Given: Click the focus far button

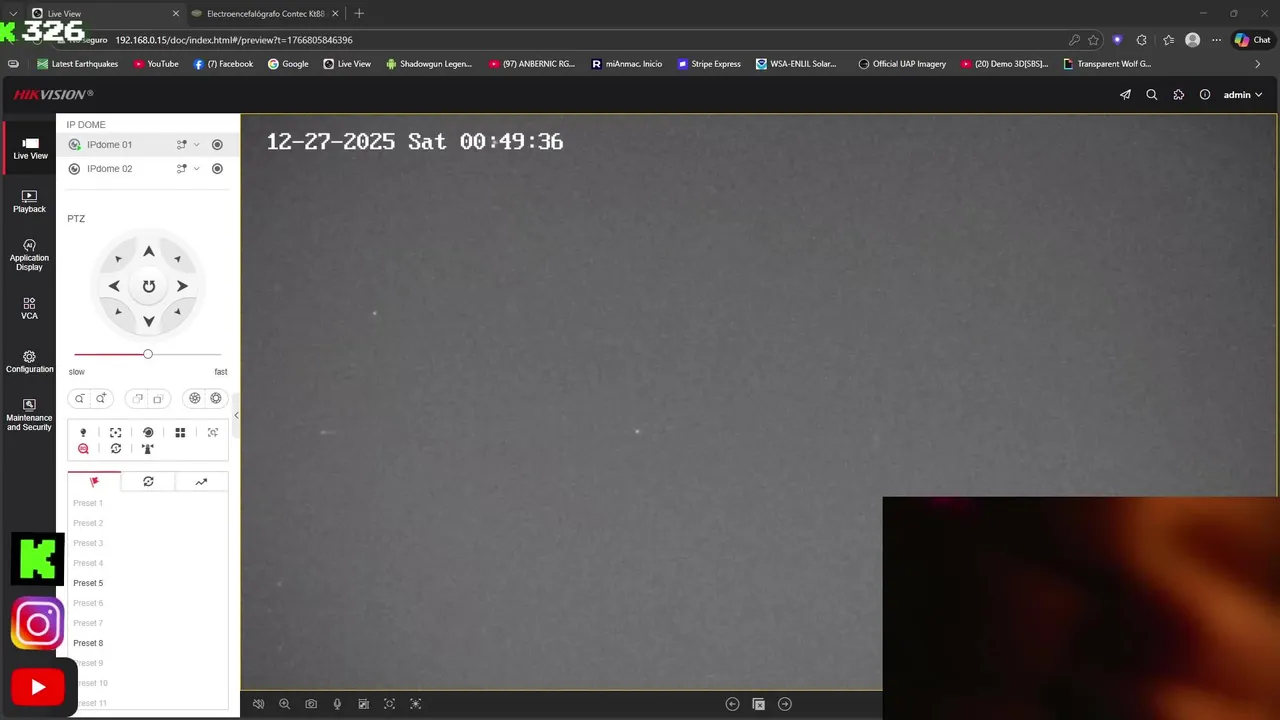Looking at the screenshot, I should click(x=158, y=398).
